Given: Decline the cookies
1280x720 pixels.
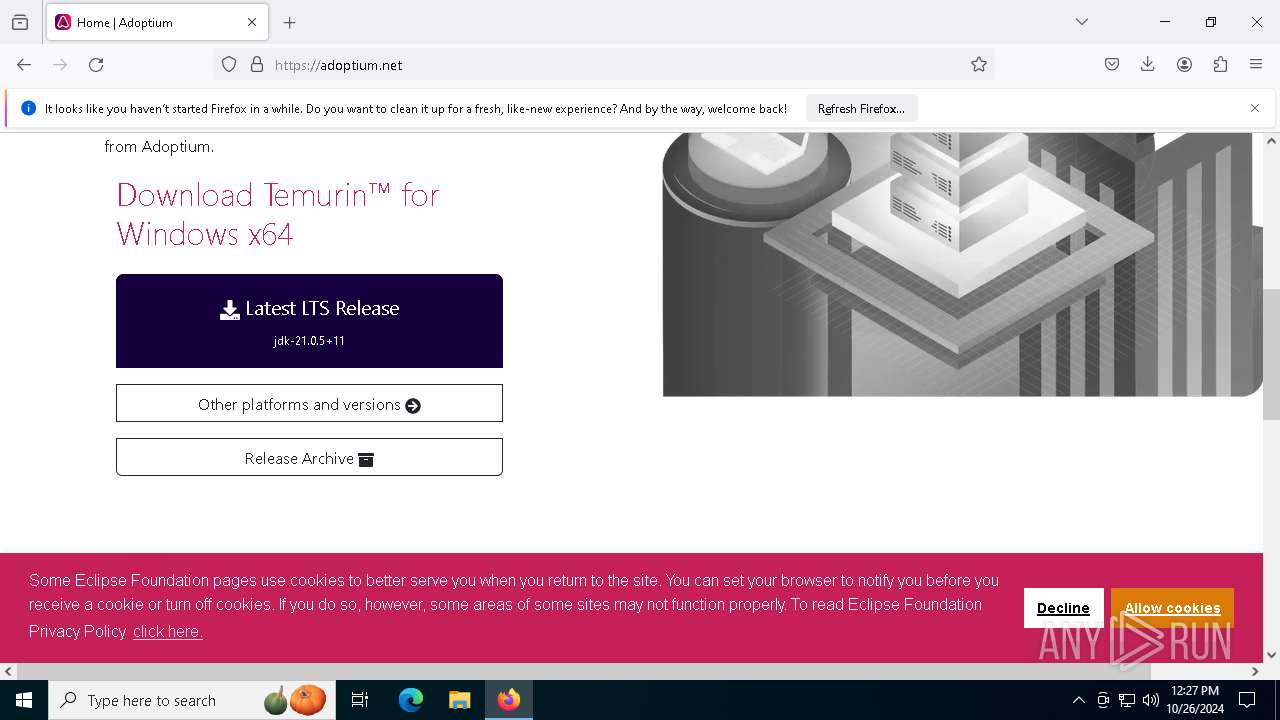Looking at the screenshot, I should 1063,608.
